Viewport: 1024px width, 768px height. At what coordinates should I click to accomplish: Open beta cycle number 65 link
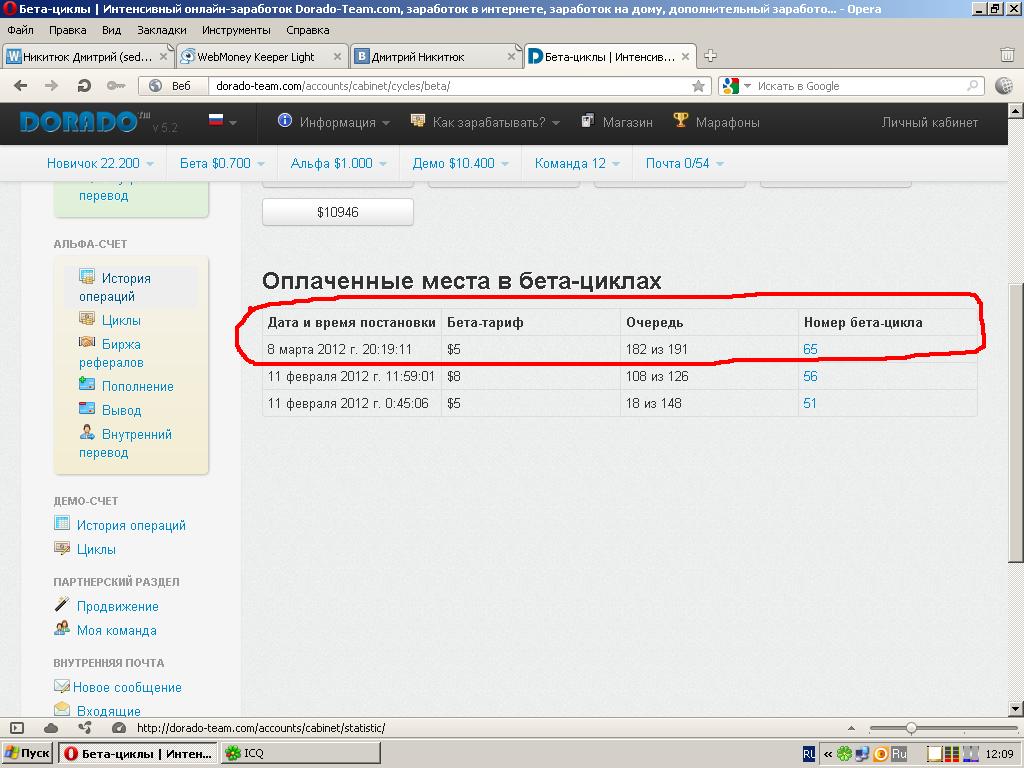click(810, 349)
